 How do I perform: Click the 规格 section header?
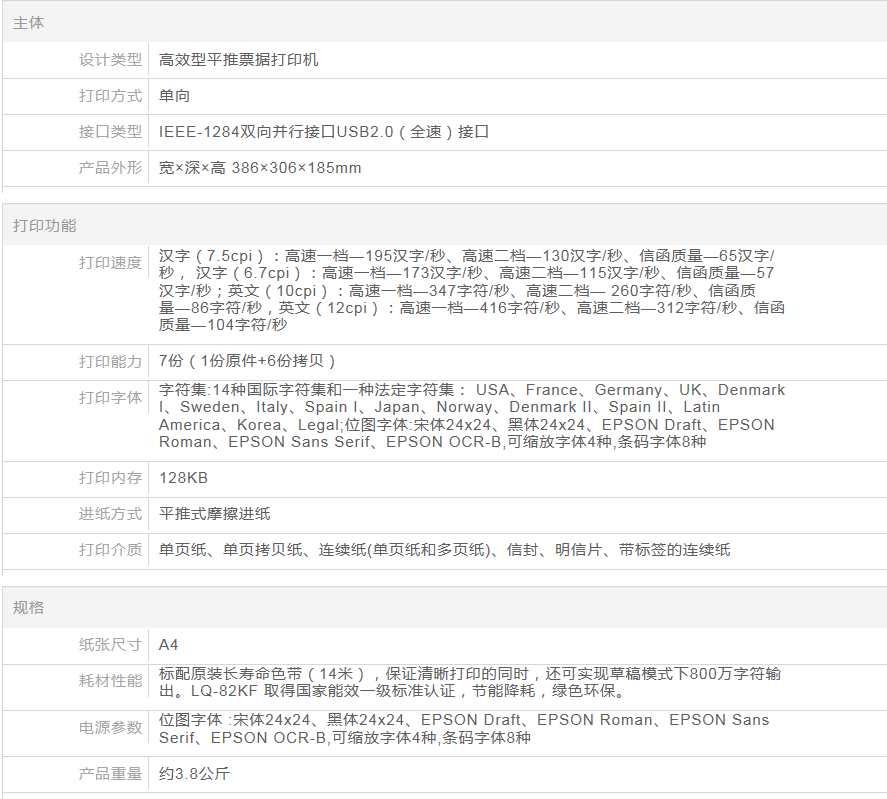[x=29, y=608]
